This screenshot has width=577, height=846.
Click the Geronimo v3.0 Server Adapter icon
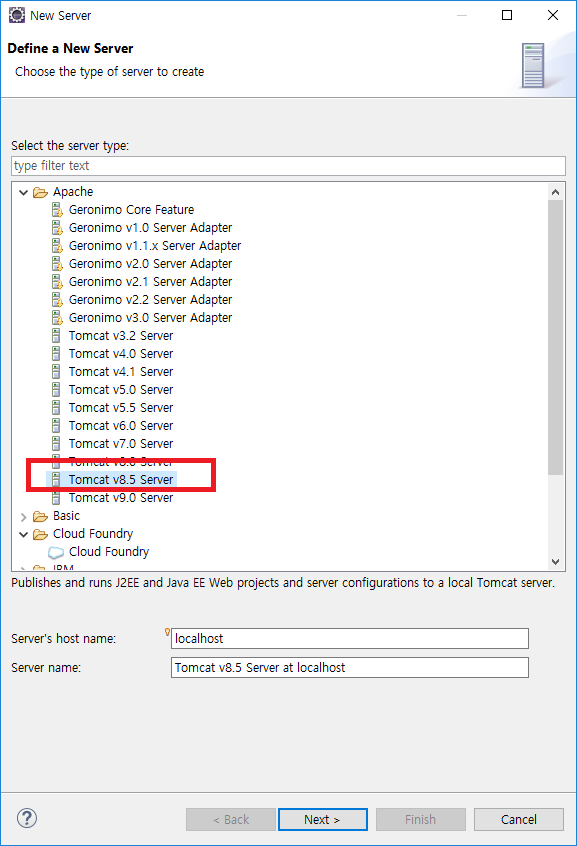57,317
